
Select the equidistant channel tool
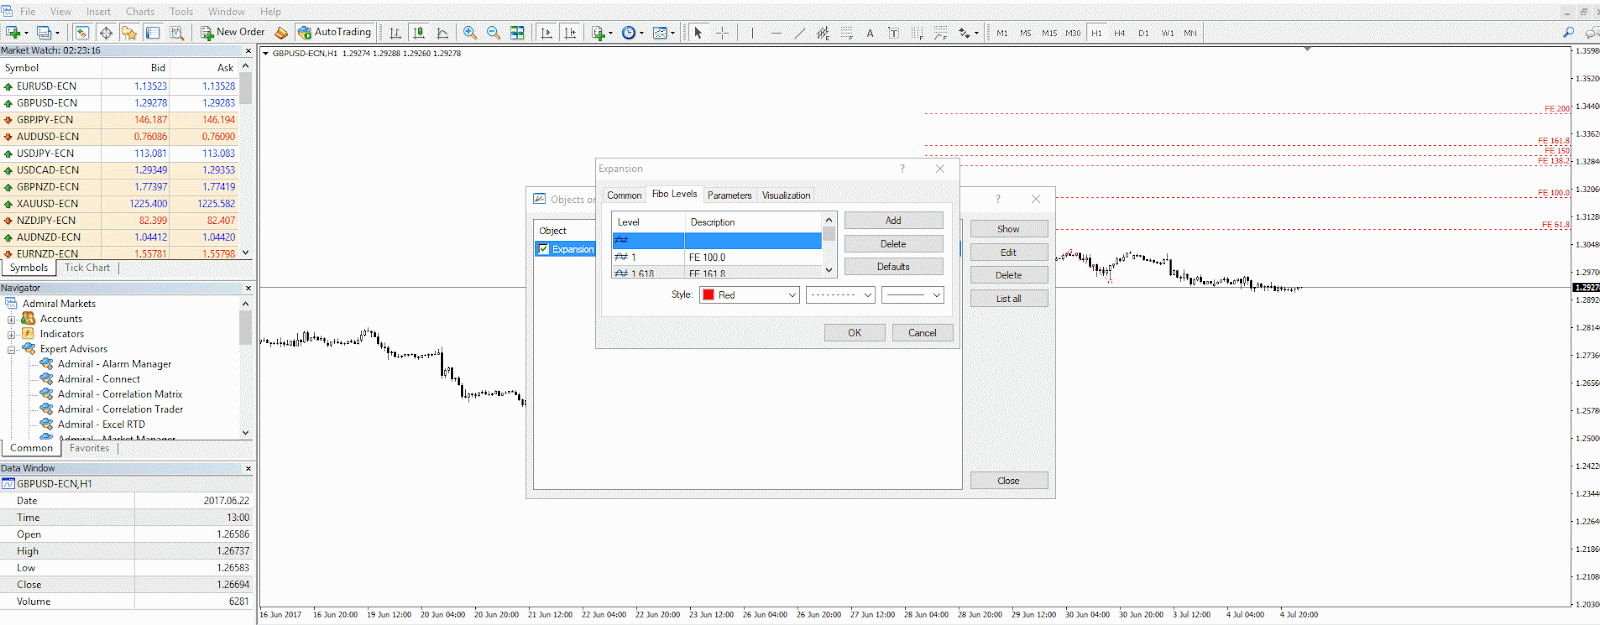823,33
